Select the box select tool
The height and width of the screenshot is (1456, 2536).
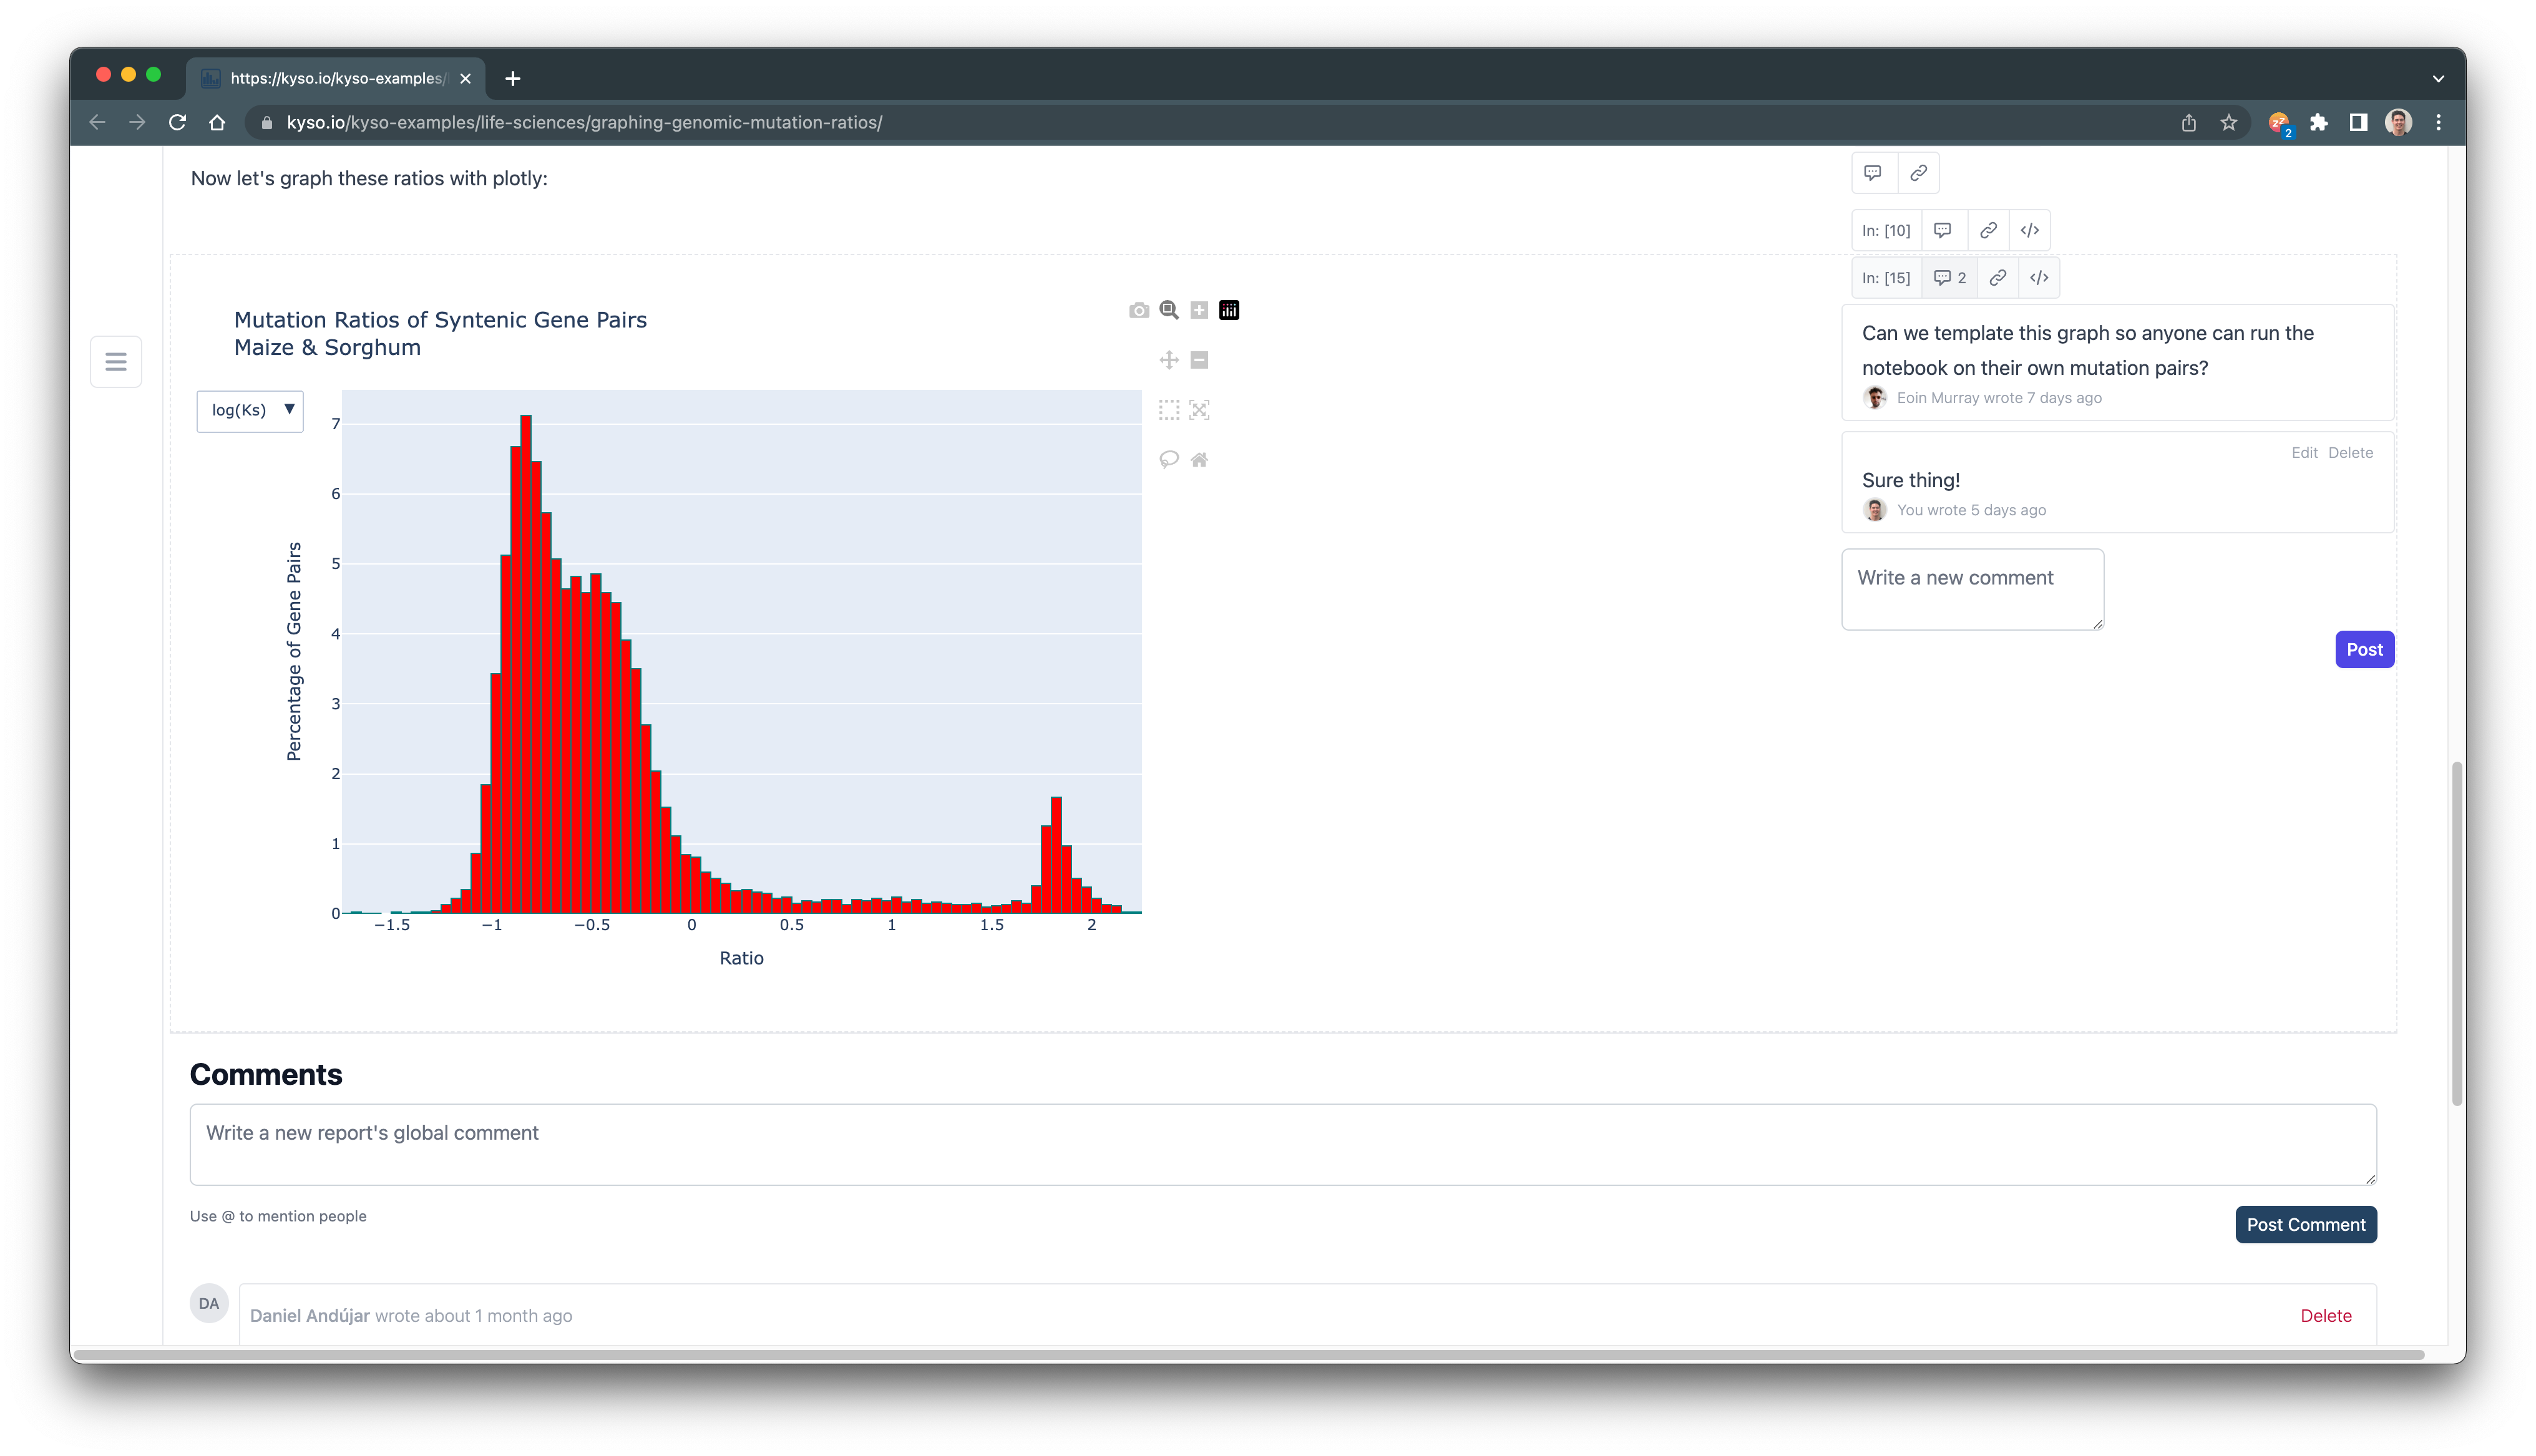click(1169, 410)
